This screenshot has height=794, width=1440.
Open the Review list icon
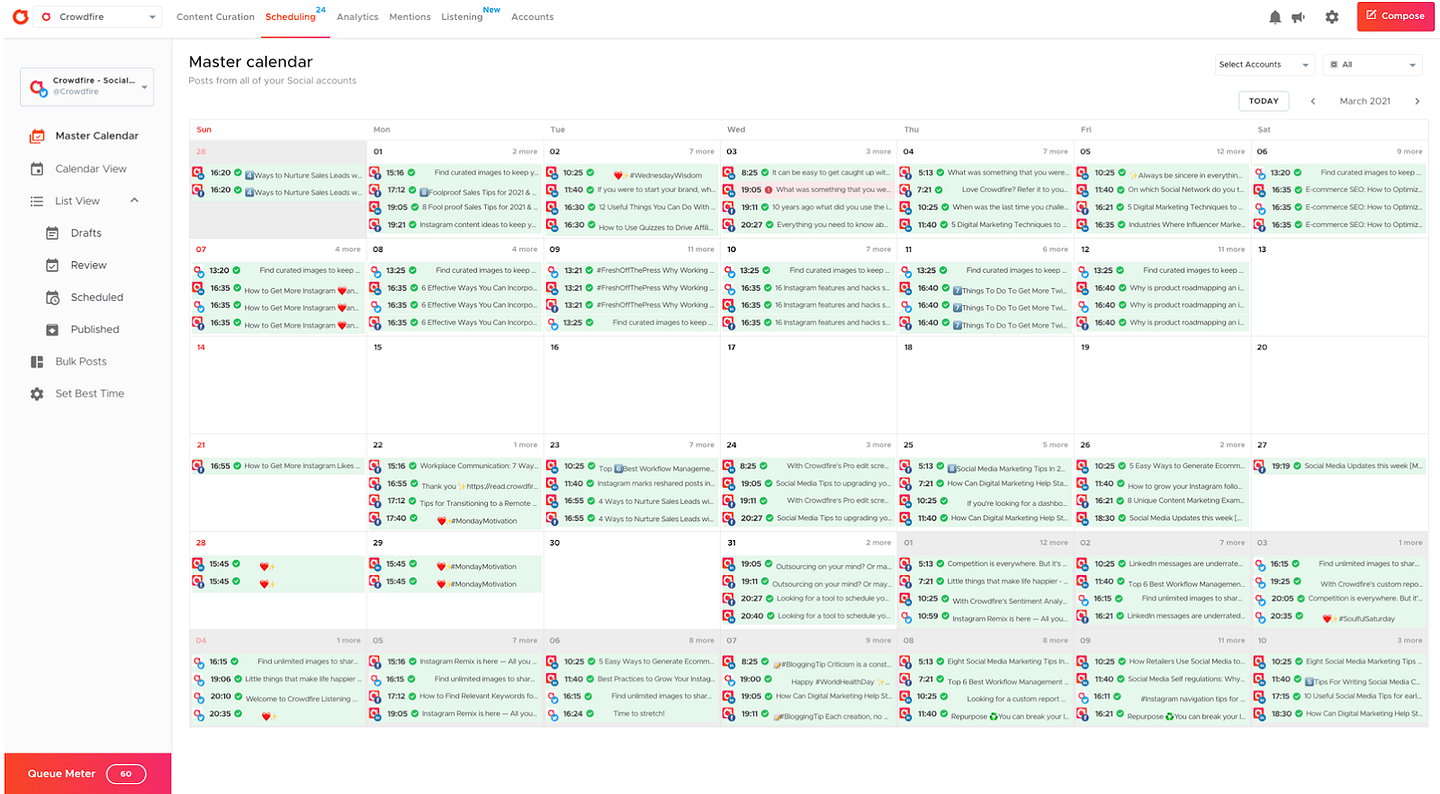53,265
